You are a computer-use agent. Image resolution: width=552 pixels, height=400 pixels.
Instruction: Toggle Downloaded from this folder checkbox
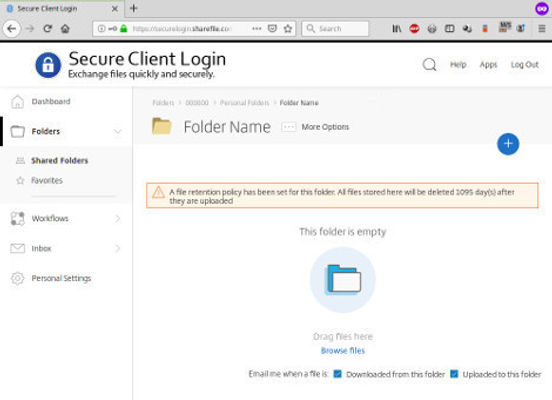pyautogui.click(x=337, y=374)
